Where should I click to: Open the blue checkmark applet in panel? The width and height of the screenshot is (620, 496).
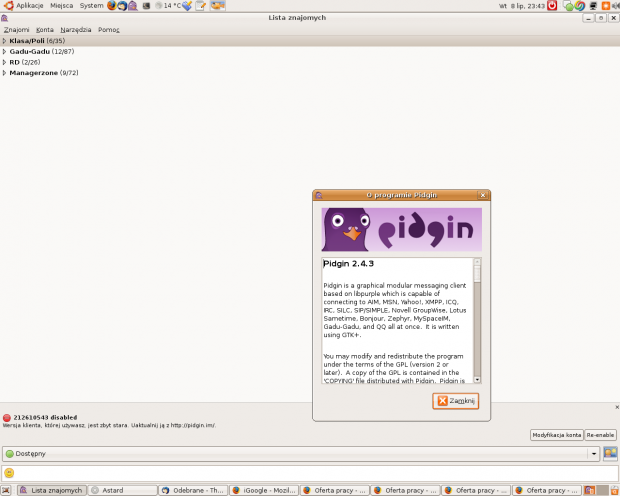[x=187, y=6]
